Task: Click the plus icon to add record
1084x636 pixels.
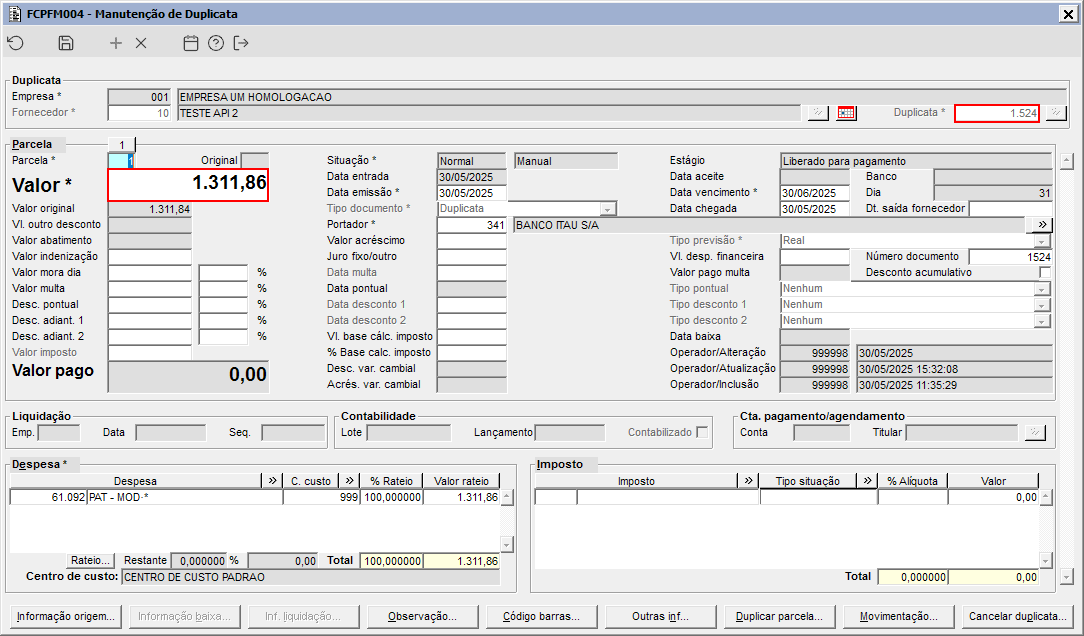Action: [x=116, y=43]
